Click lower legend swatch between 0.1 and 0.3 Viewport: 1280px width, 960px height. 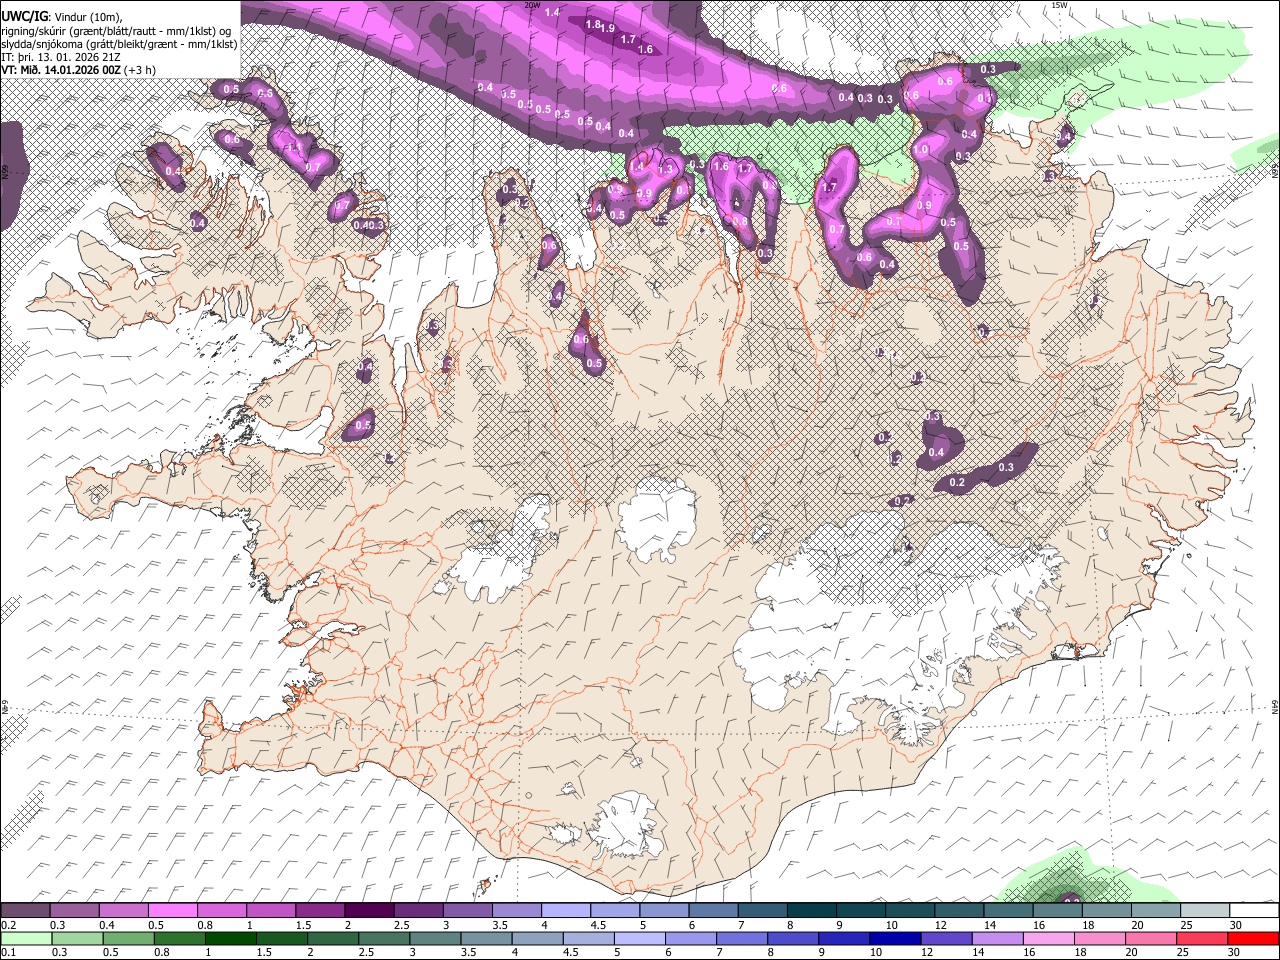point(26,938)
